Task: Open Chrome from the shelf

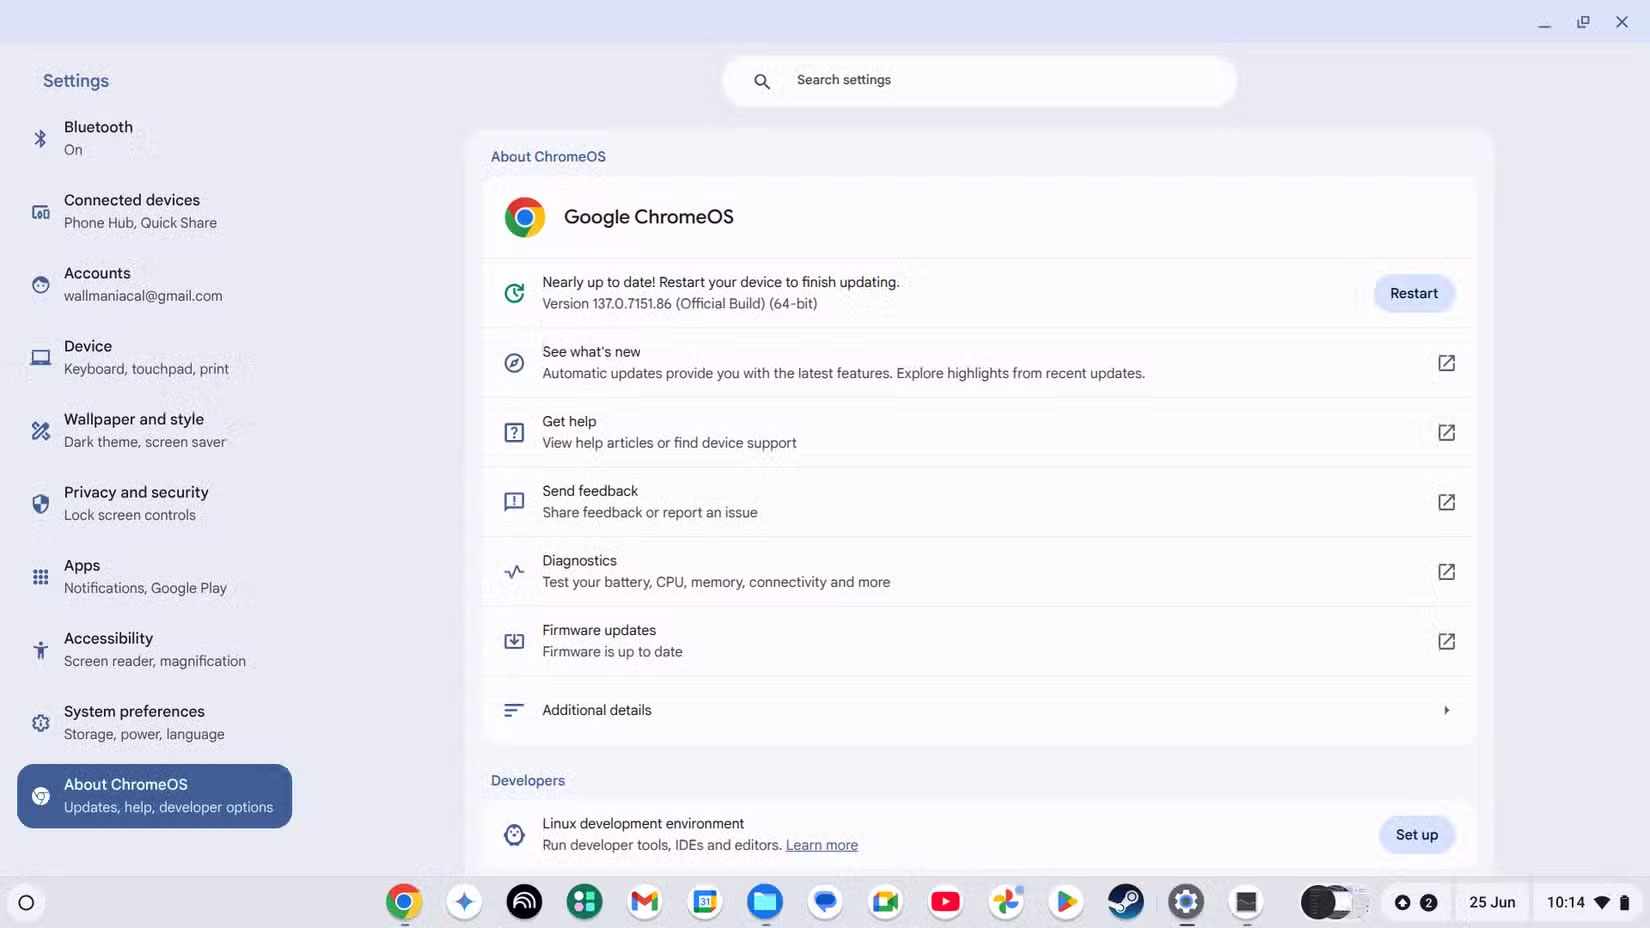Action: (x=403, y=901)
